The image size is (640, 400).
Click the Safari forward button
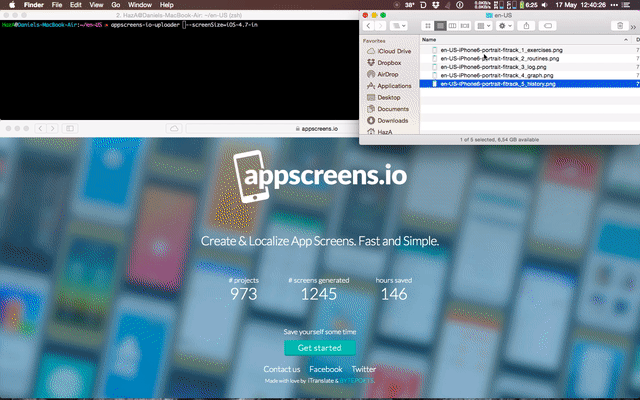click(x=52, y=129)
